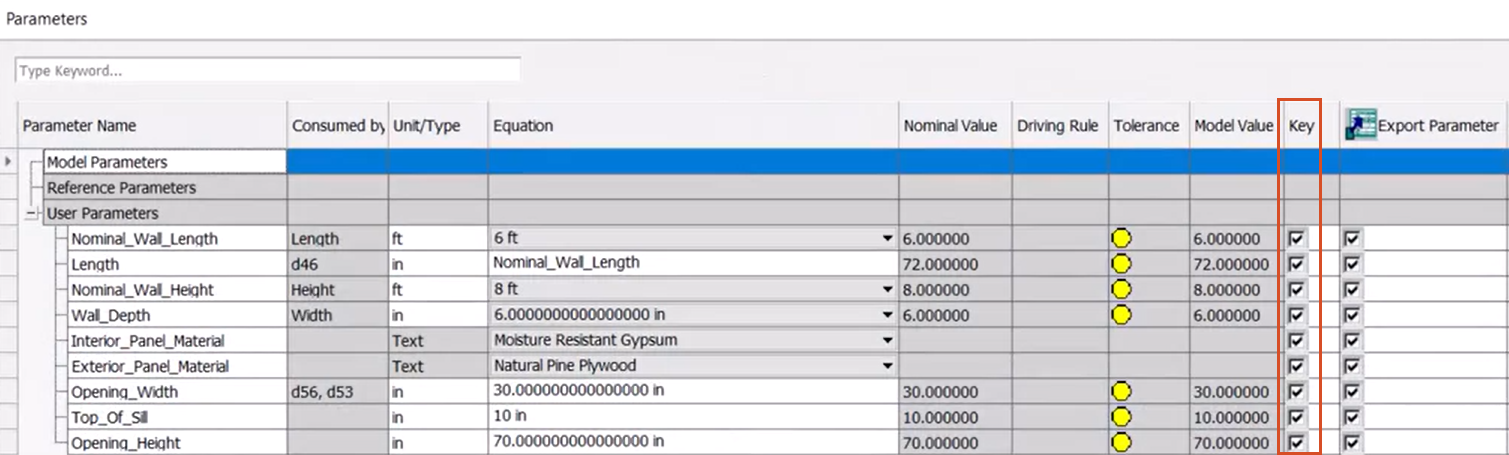Click the Tolerance column header
This screenshot has width=1509, height=455.
tap(1147, 125)
